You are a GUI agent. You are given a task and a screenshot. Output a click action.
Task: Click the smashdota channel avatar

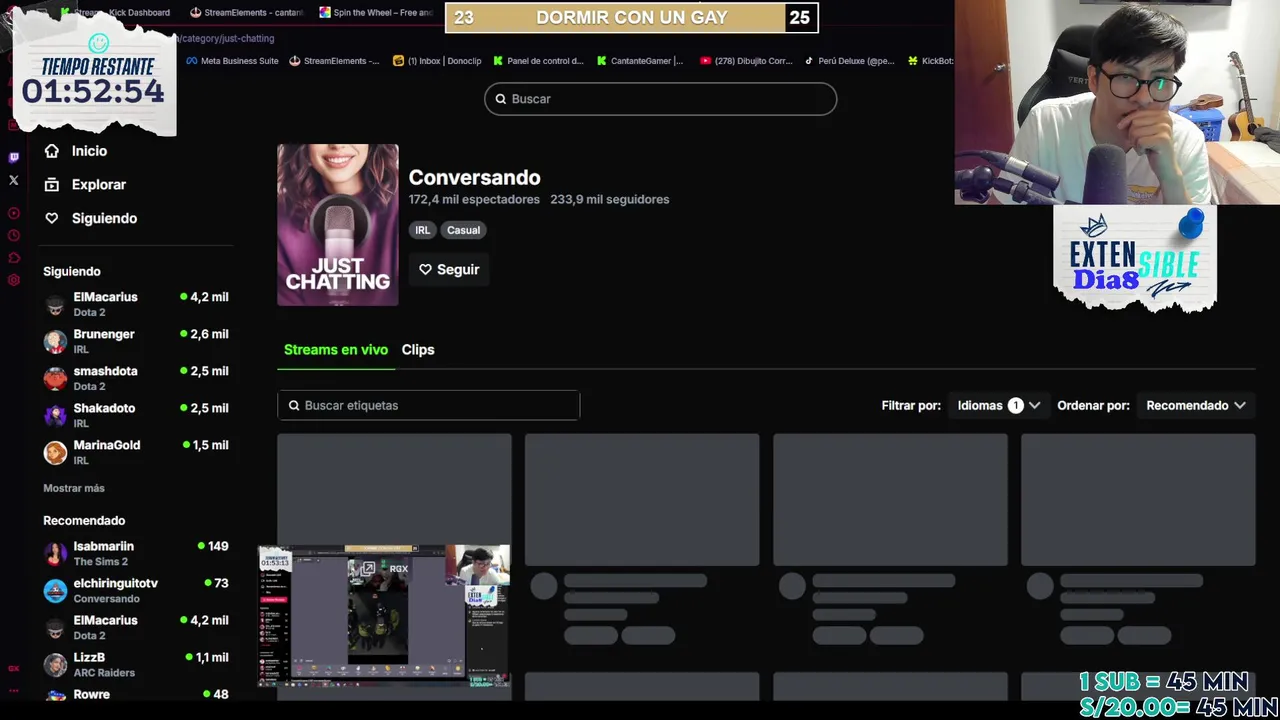pyautogui.click(x=55, y=378)
